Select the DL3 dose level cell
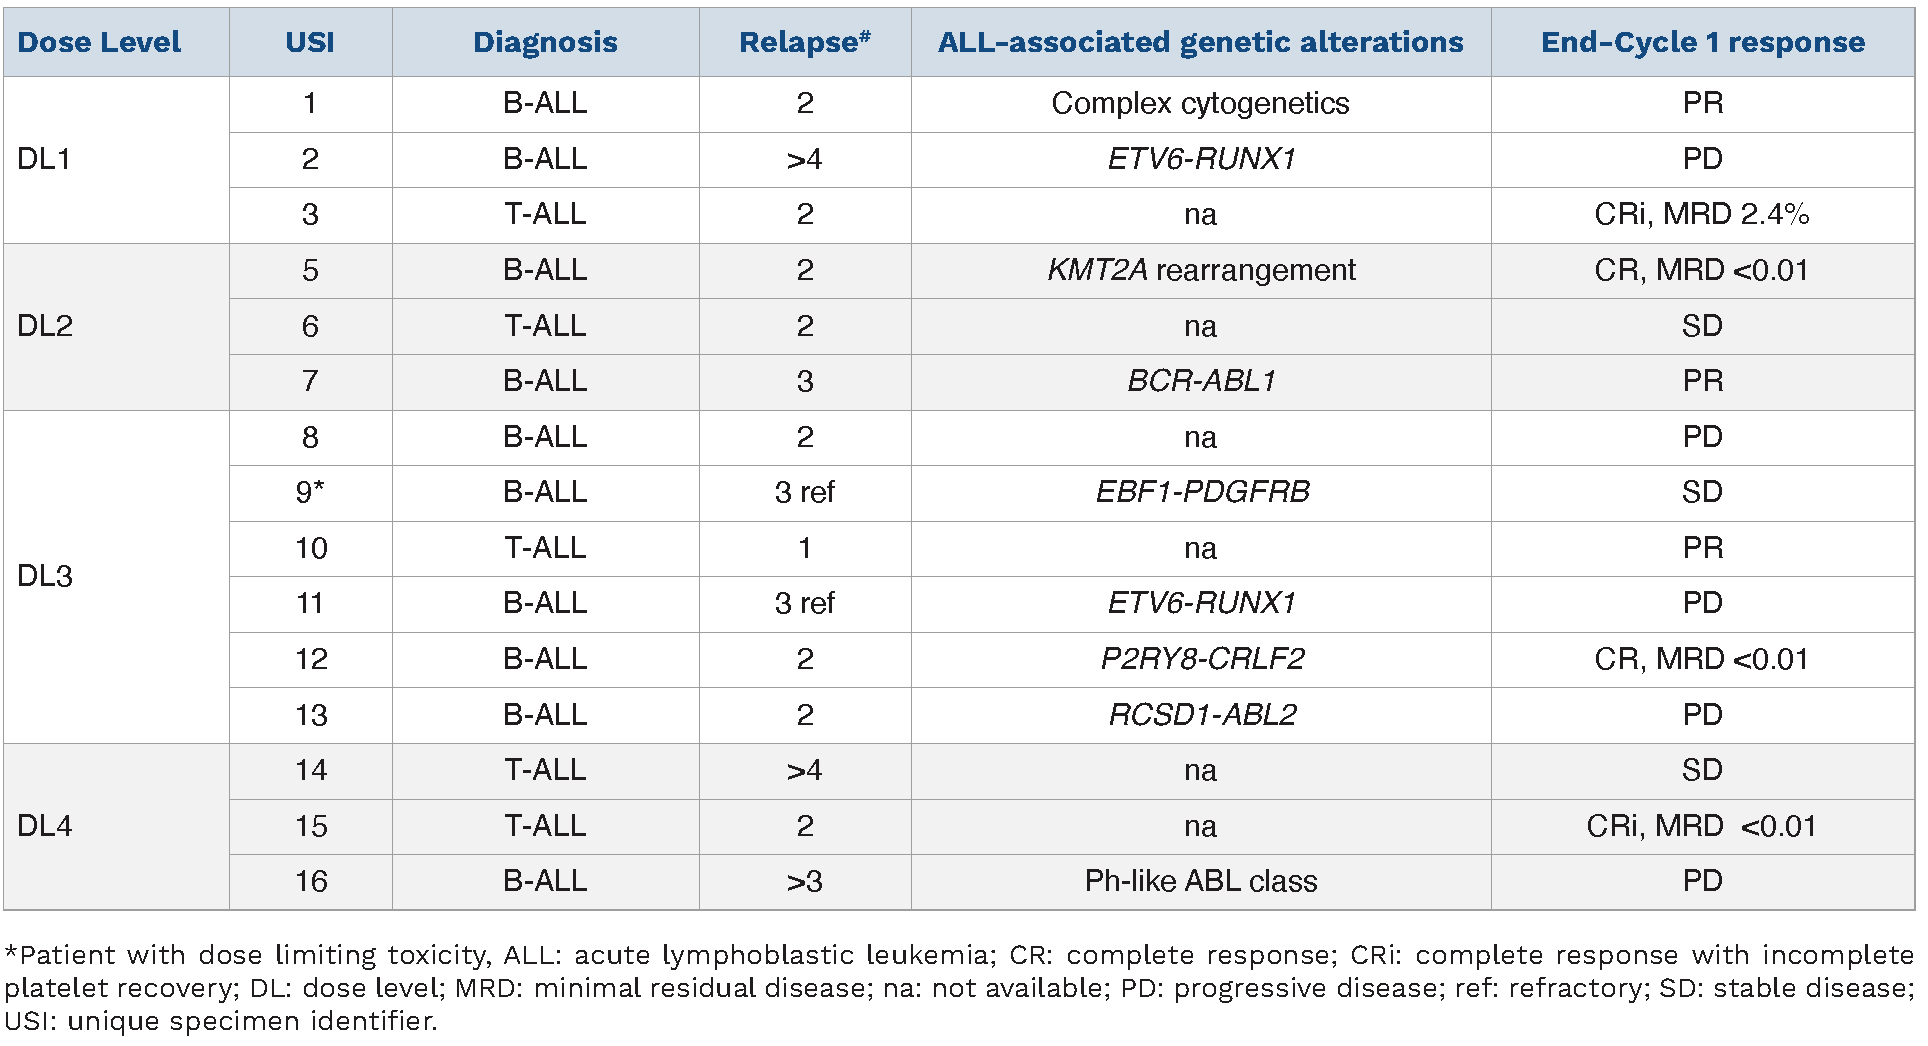This screenshot has height=1046, width=1928. tap(45, 576)
